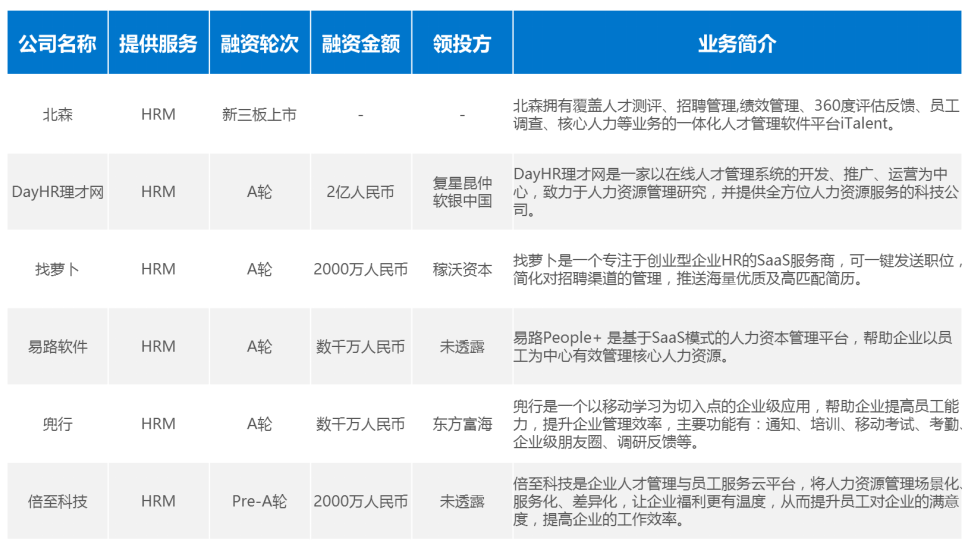Click HRM in the 倍至科技 row
971x550 pixels.
pos(159,502)
